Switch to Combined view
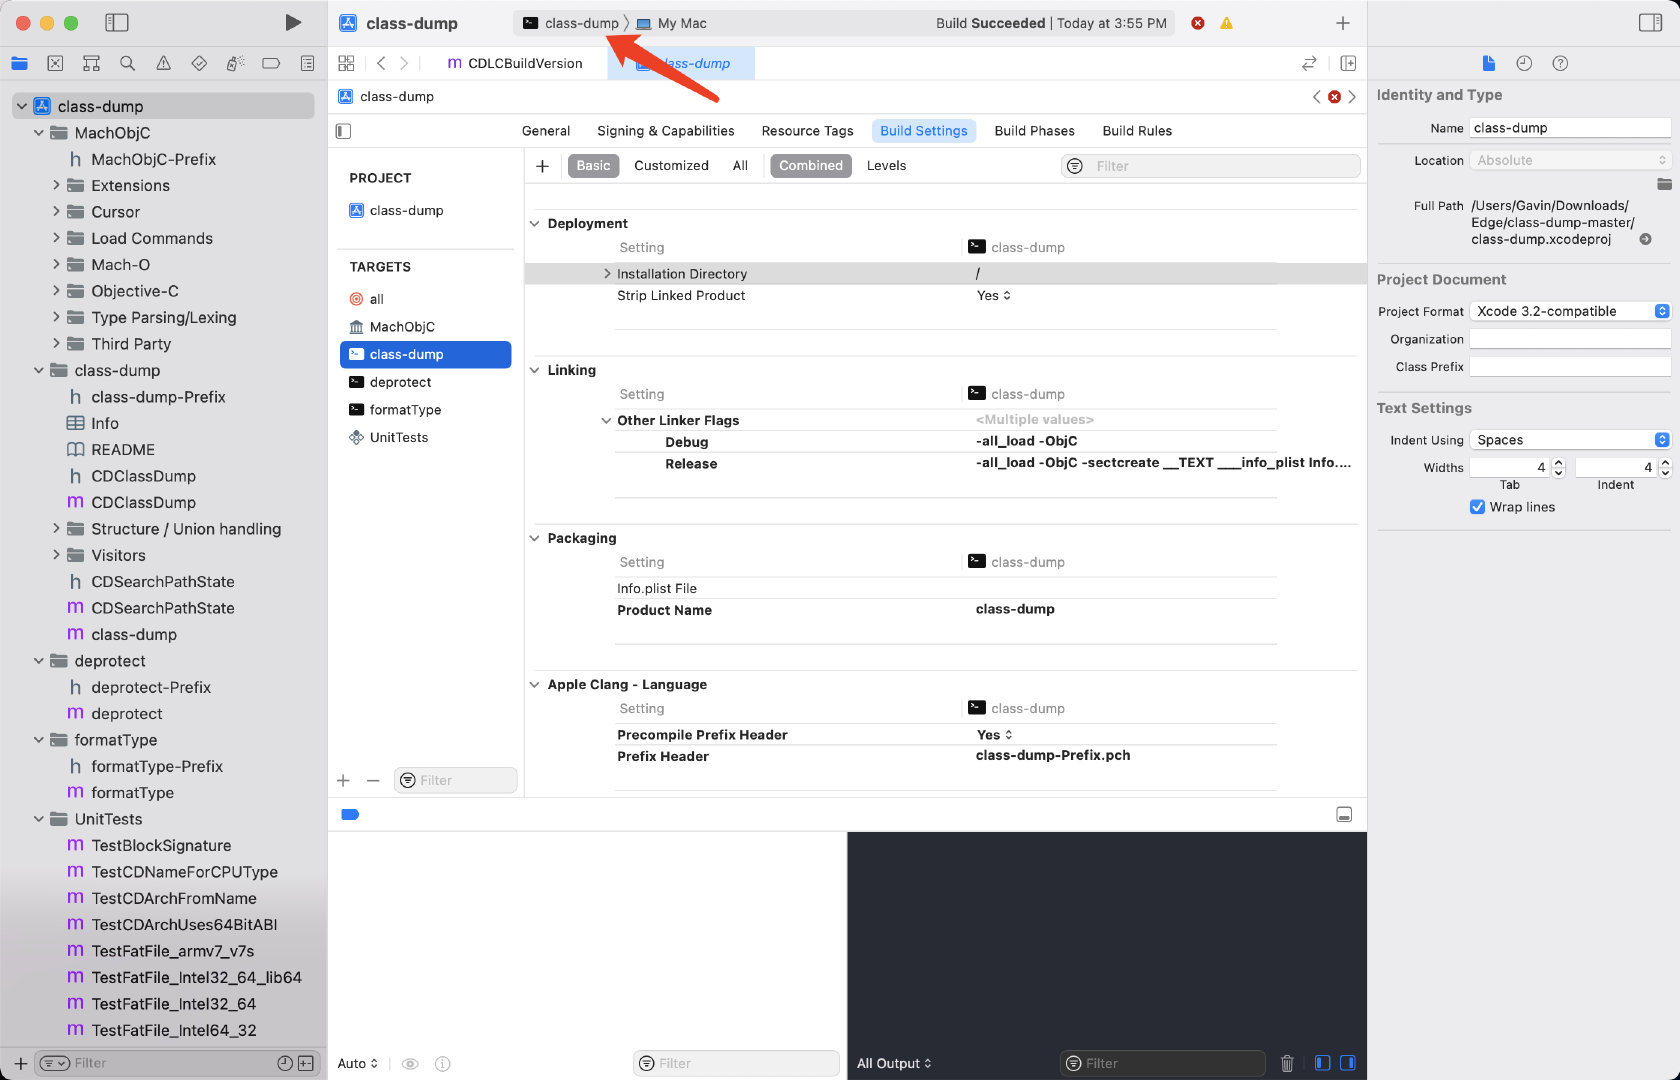Screen dimensions: 1680x1080 [x=811, y=166]
